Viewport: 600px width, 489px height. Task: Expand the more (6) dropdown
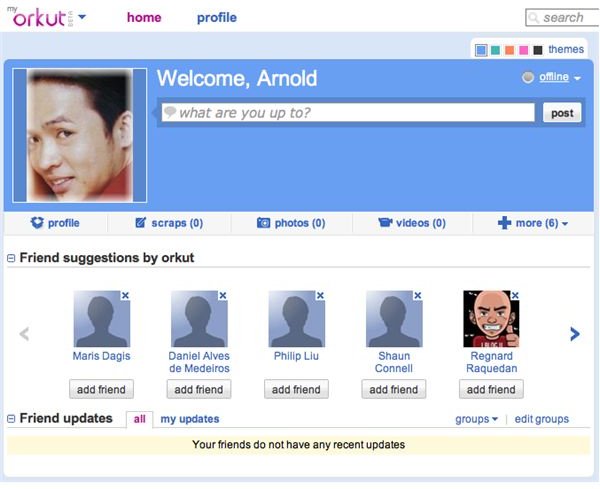[541, 223]
